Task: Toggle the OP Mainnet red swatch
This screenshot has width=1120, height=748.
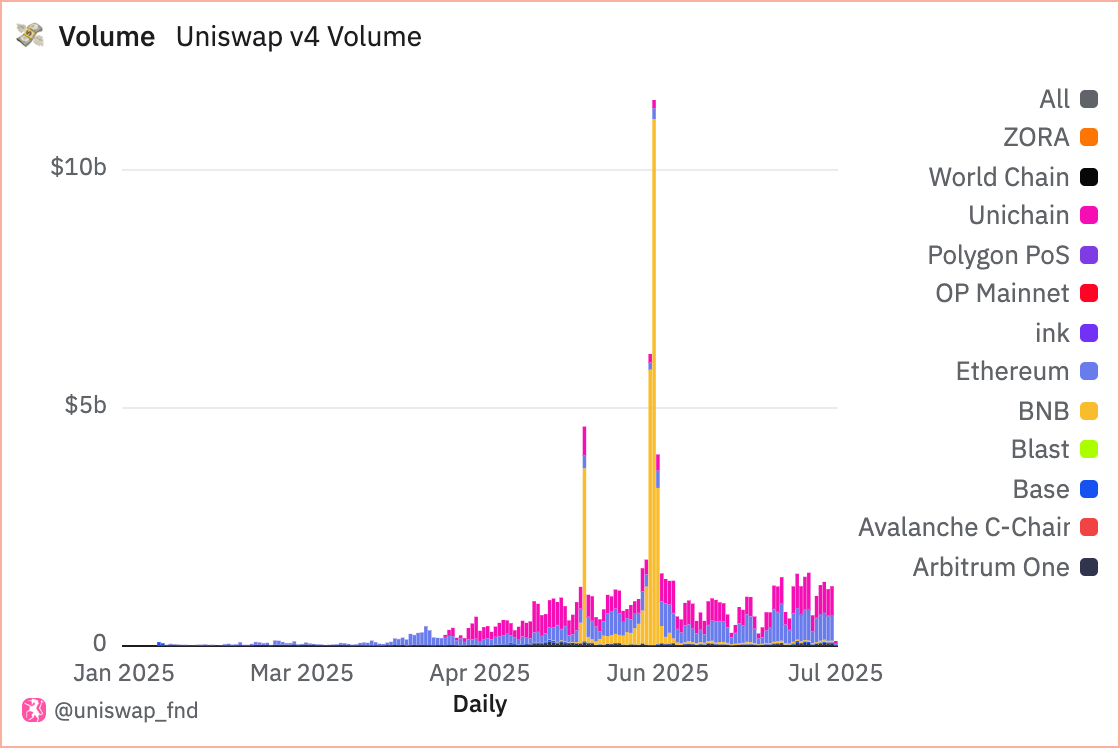Action: tap(1089, 293)
